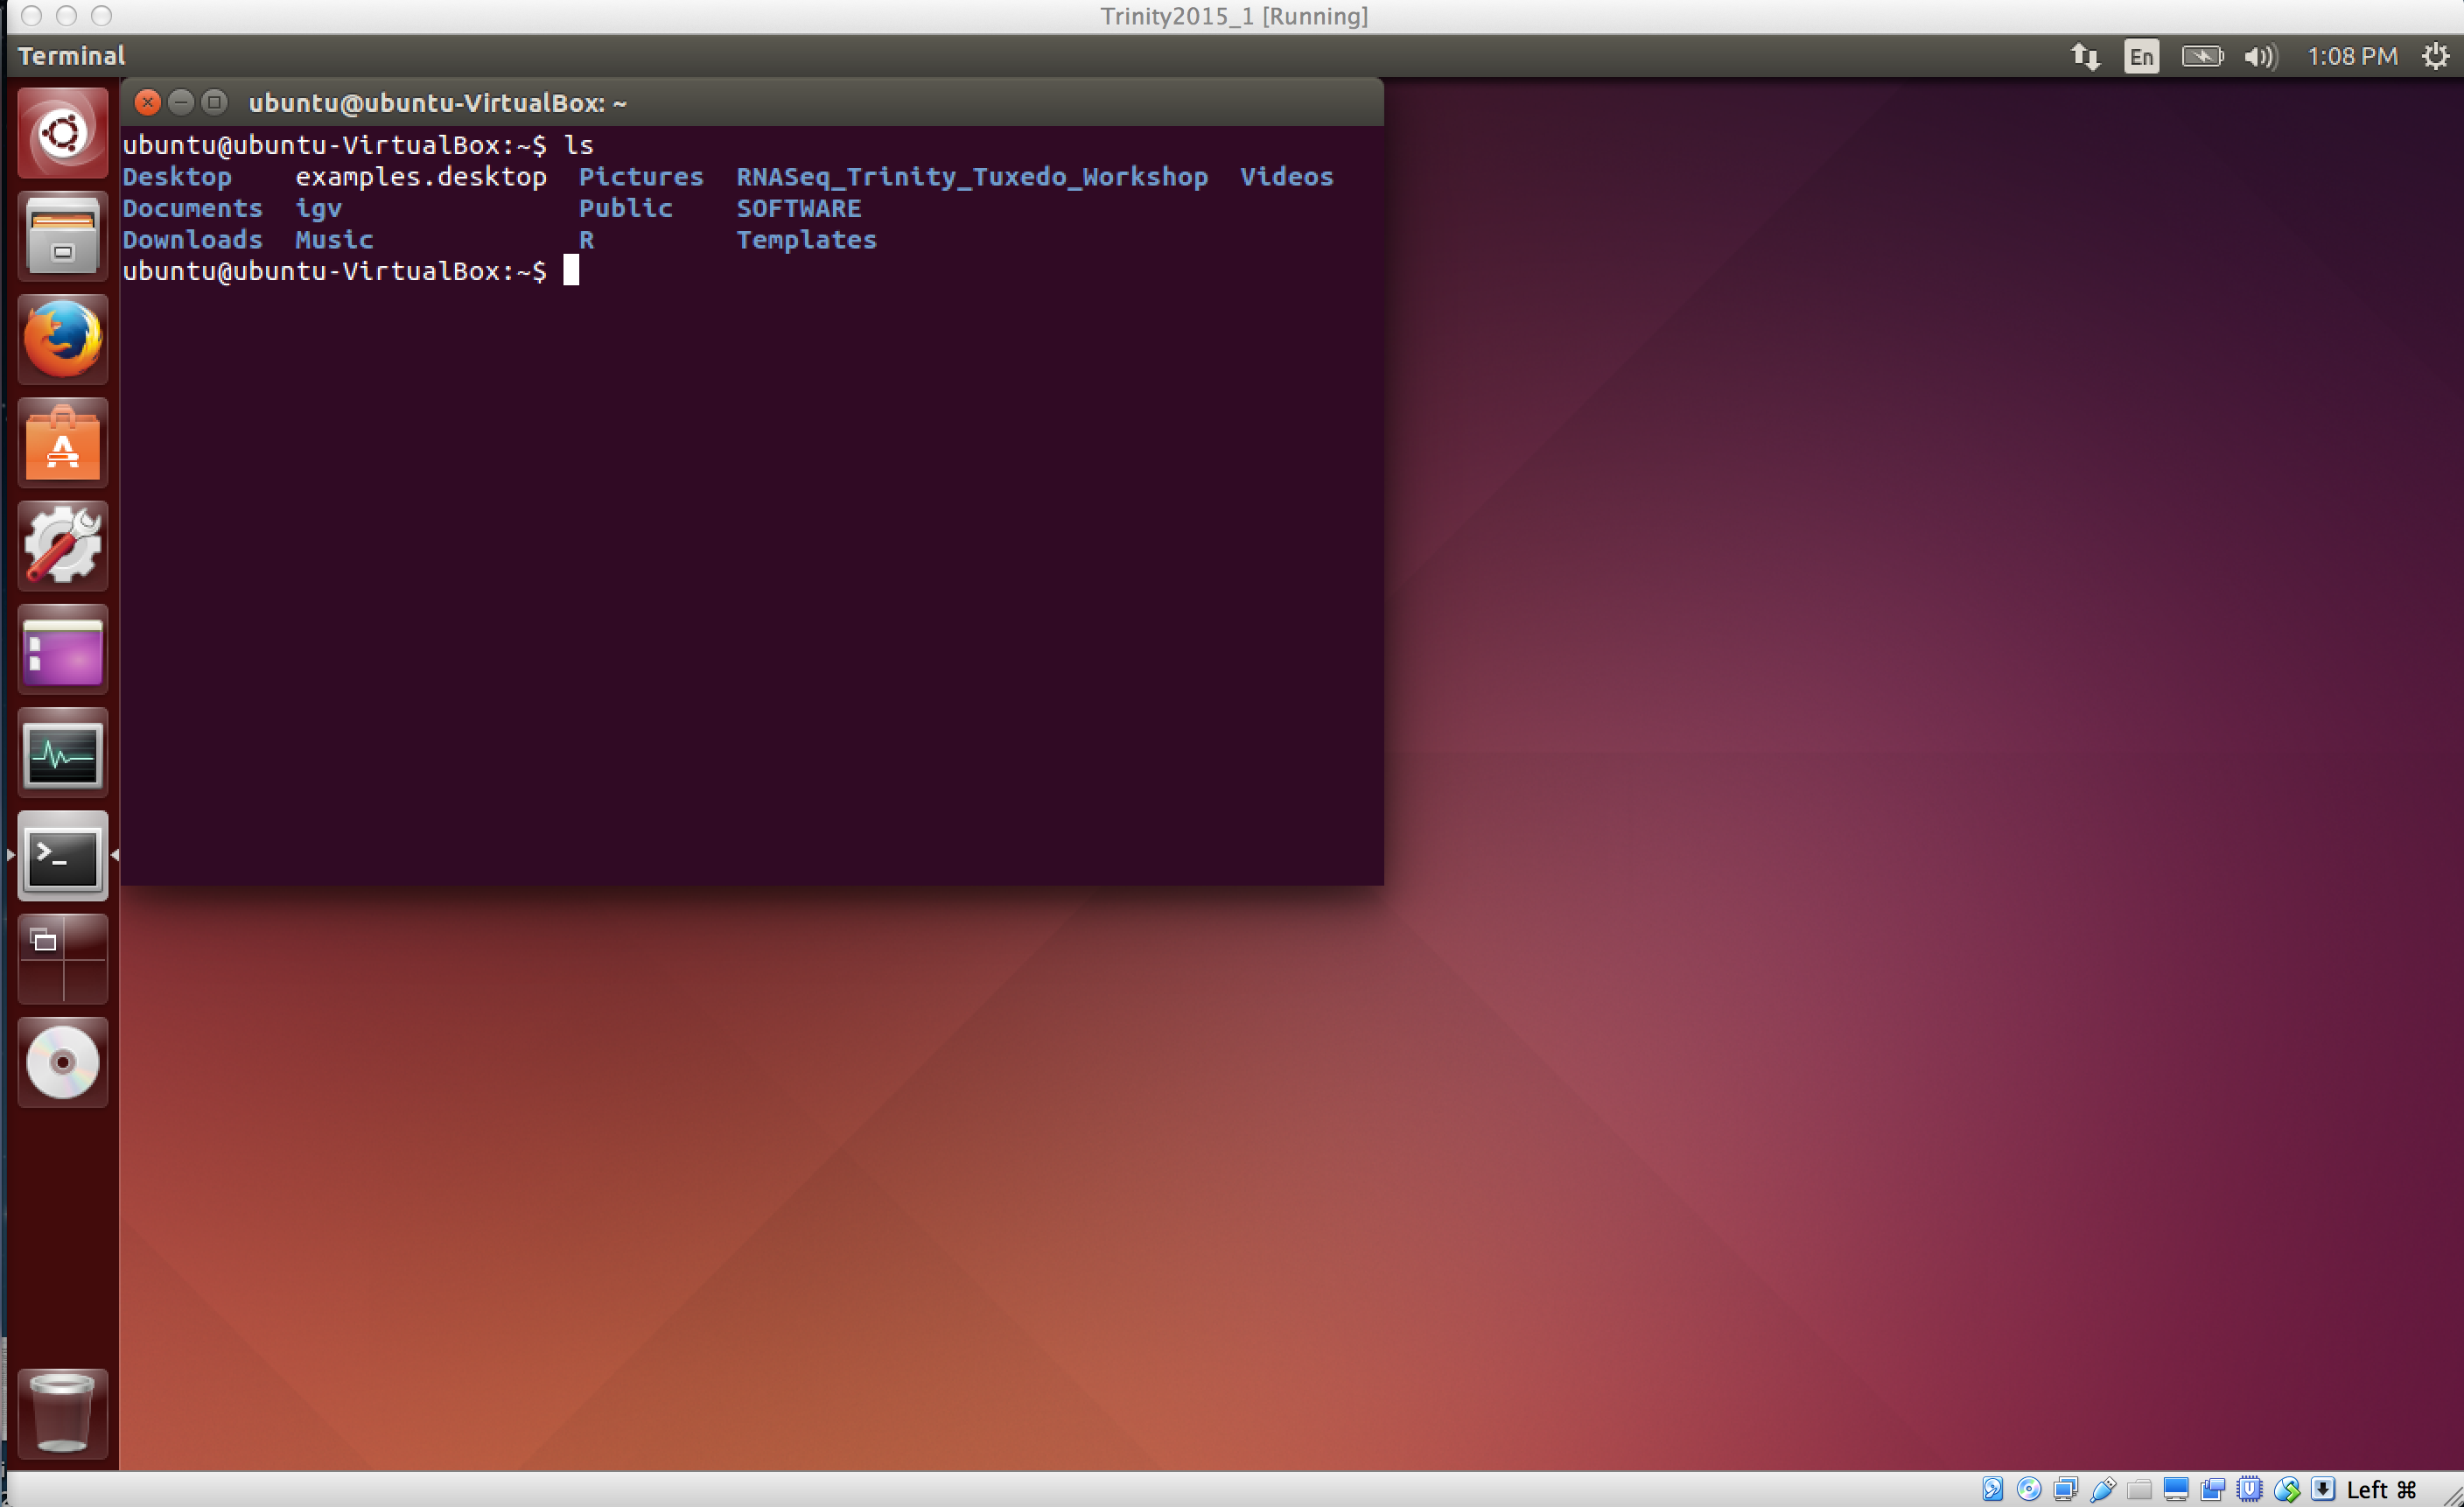Screen dimensions: 2464x1507
Task: Open the Ubuntu Dash search launcher
Action: [62, 133]
